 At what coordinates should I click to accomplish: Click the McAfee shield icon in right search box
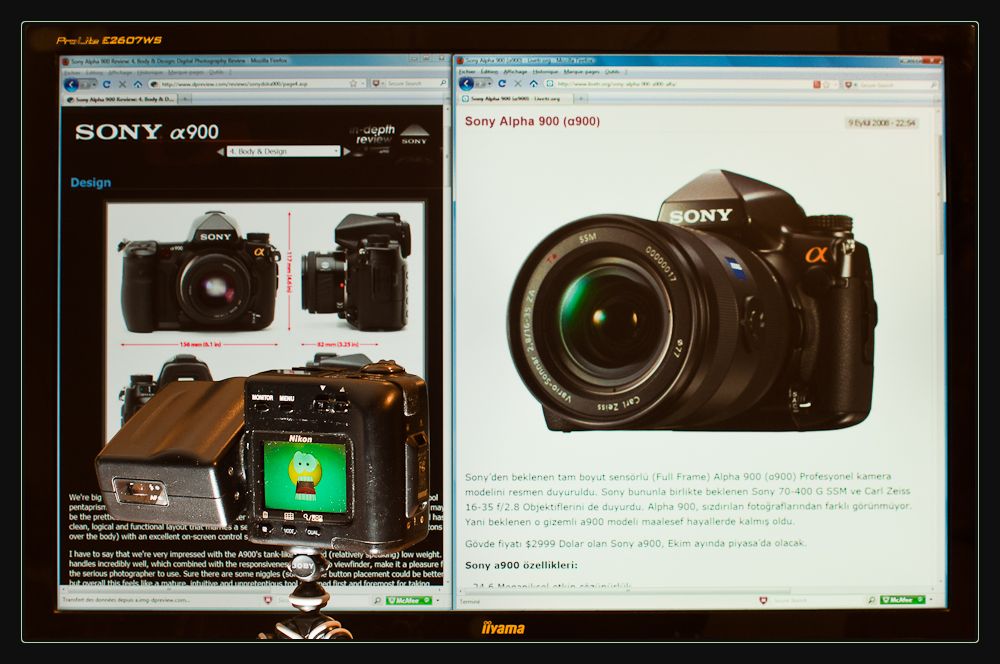pos(848,84)
